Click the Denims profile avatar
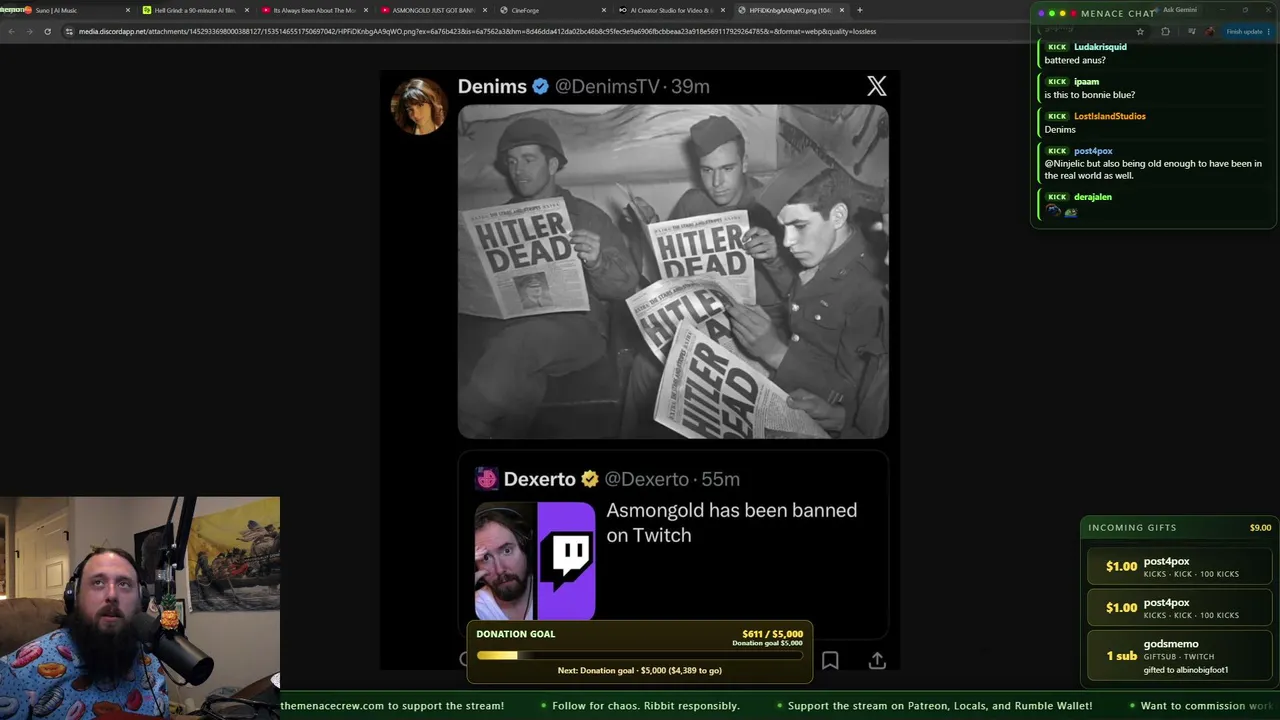Screen dimensions: 1280x720 pos(419,105)
